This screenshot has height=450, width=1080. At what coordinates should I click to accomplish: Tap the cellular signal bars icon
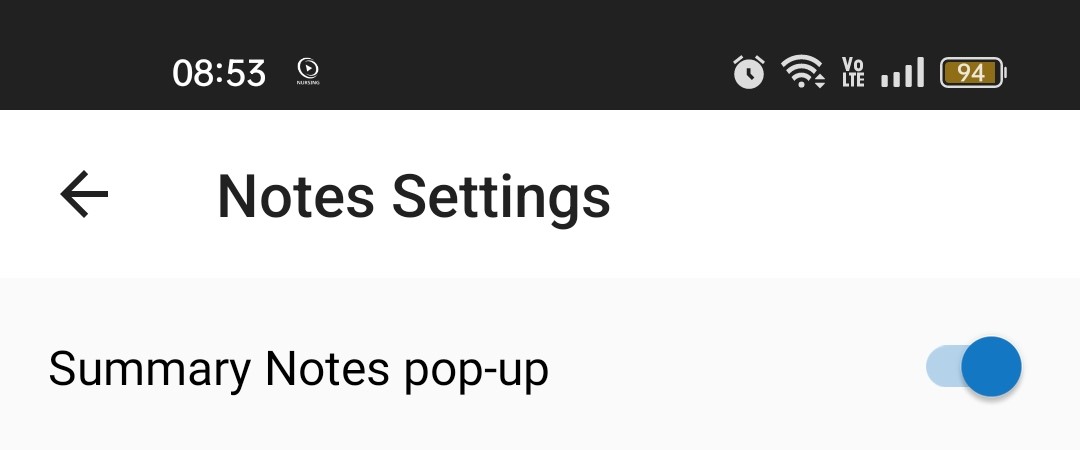point(902,72)
